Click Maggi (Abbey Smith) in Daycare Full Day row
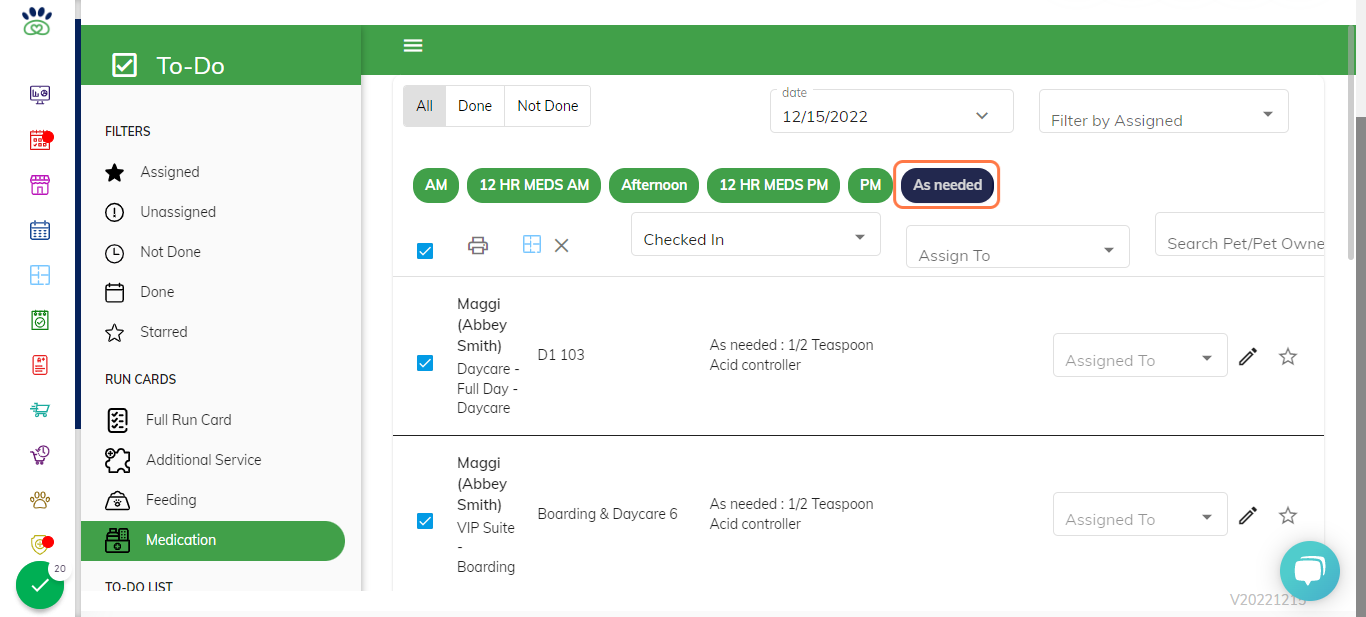 (x=482, y=325)
